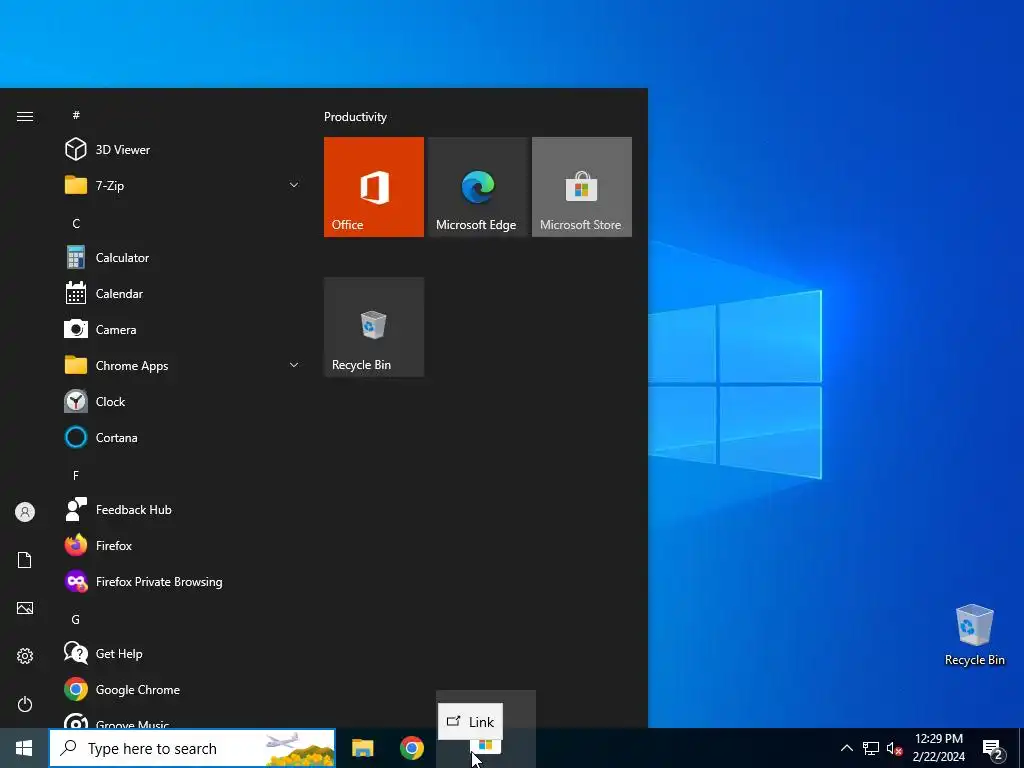Open File Explorer from the taskbar
Viewport: 1024px width, 768px height.
[362, 748]
